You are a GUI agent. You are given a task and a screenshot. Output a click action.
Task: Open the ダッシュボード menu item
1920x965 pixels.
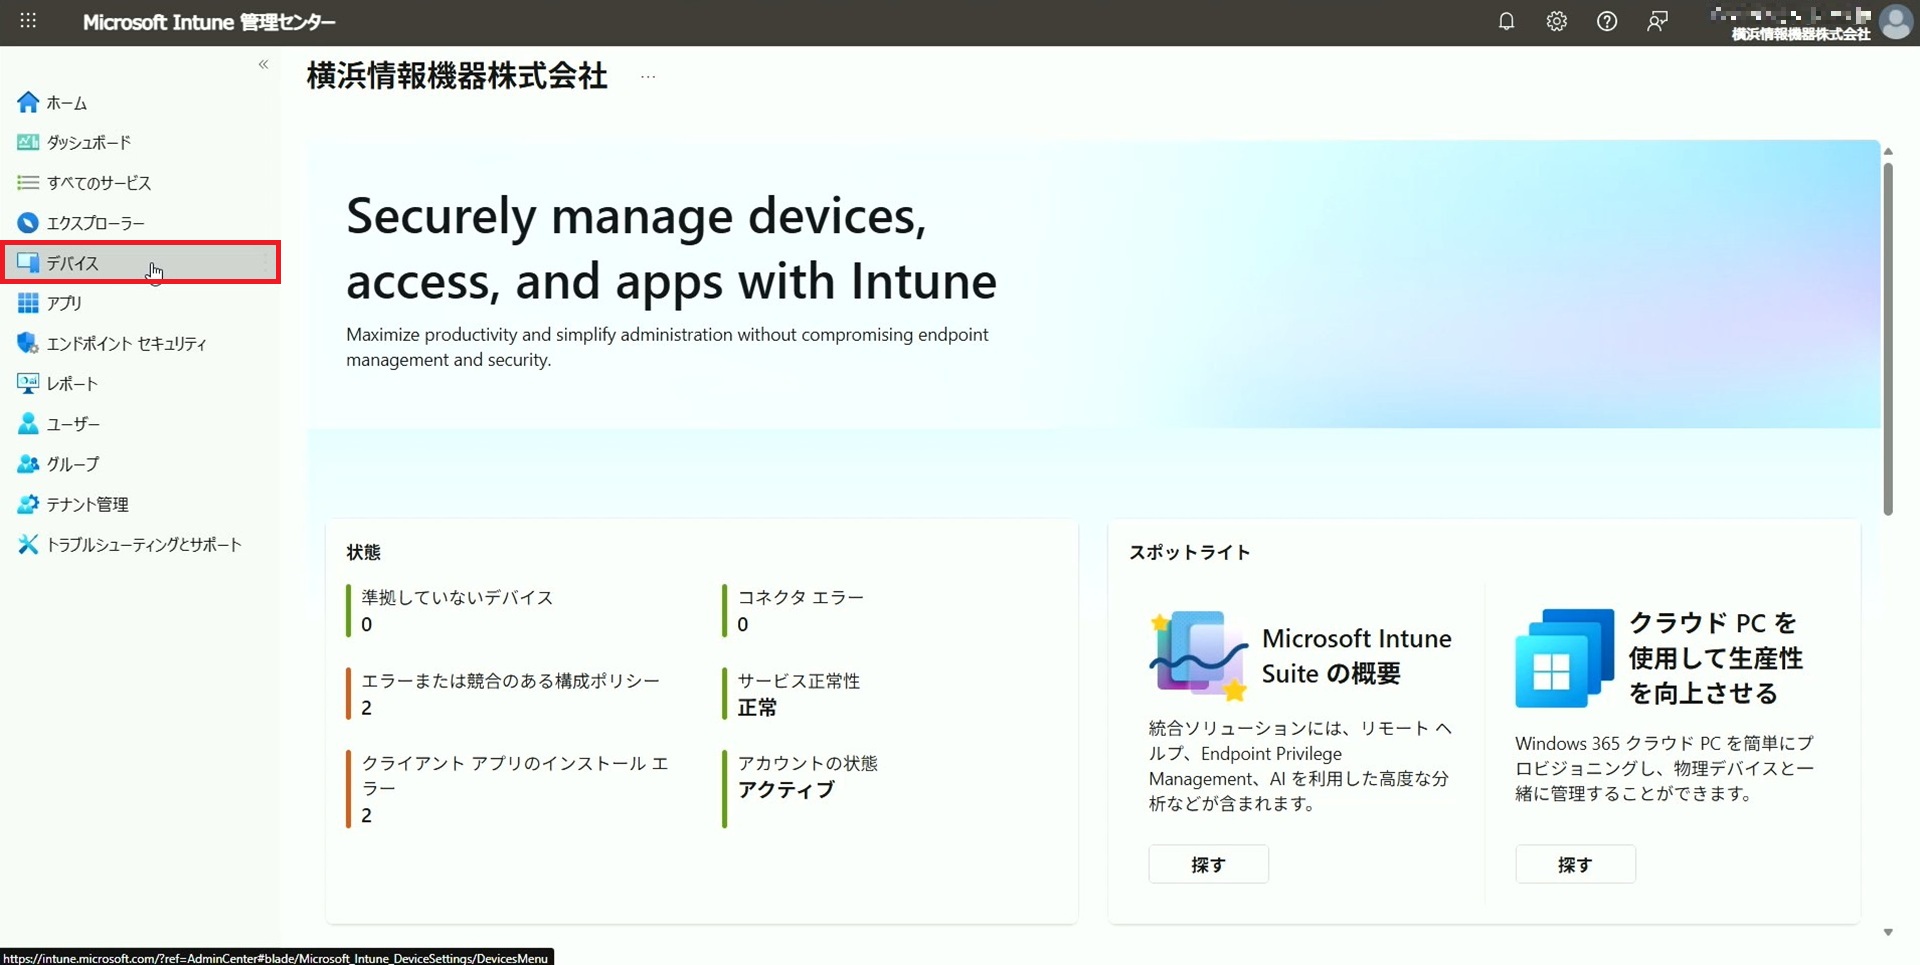(88, 142)
